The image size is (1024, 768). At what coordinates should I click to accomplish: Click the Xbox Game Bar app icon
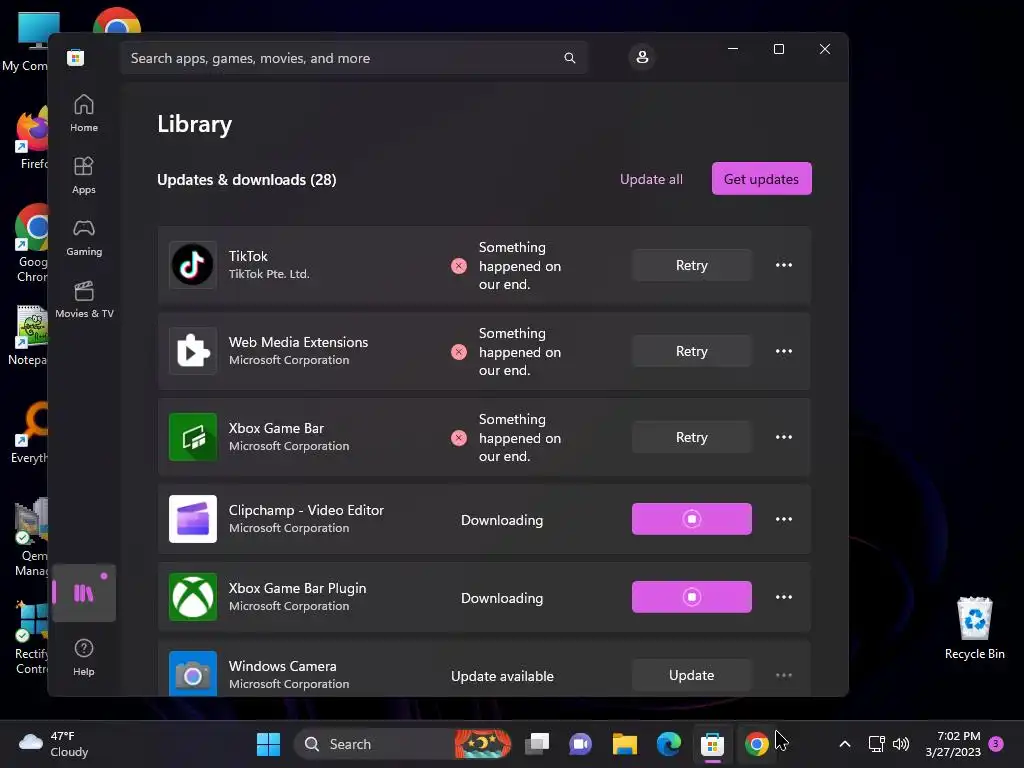(x=193, y=437)
